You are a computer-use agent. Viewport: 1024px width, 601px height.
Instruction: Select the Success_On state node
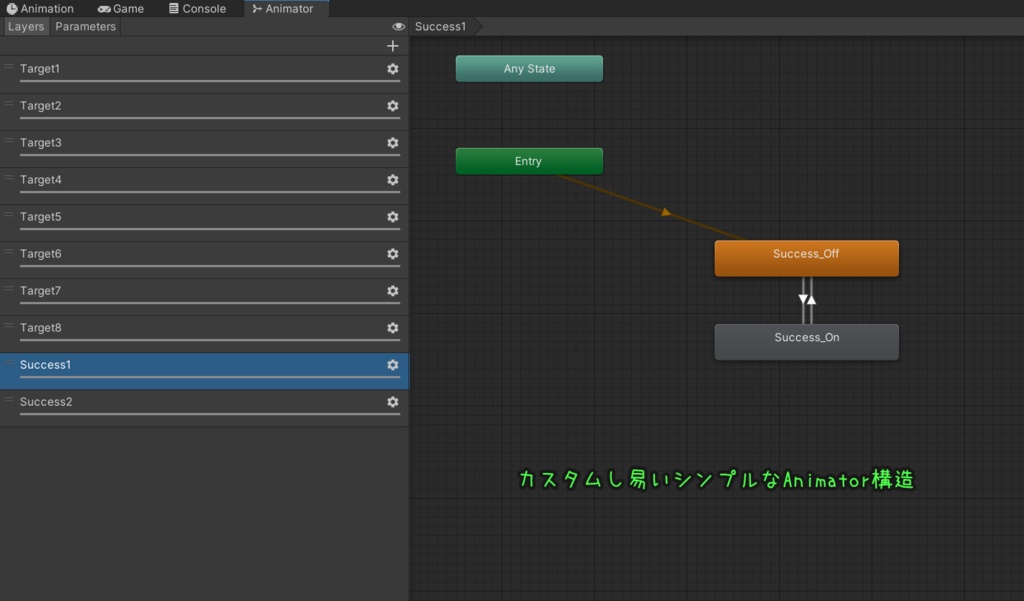[x=807, y=342]
